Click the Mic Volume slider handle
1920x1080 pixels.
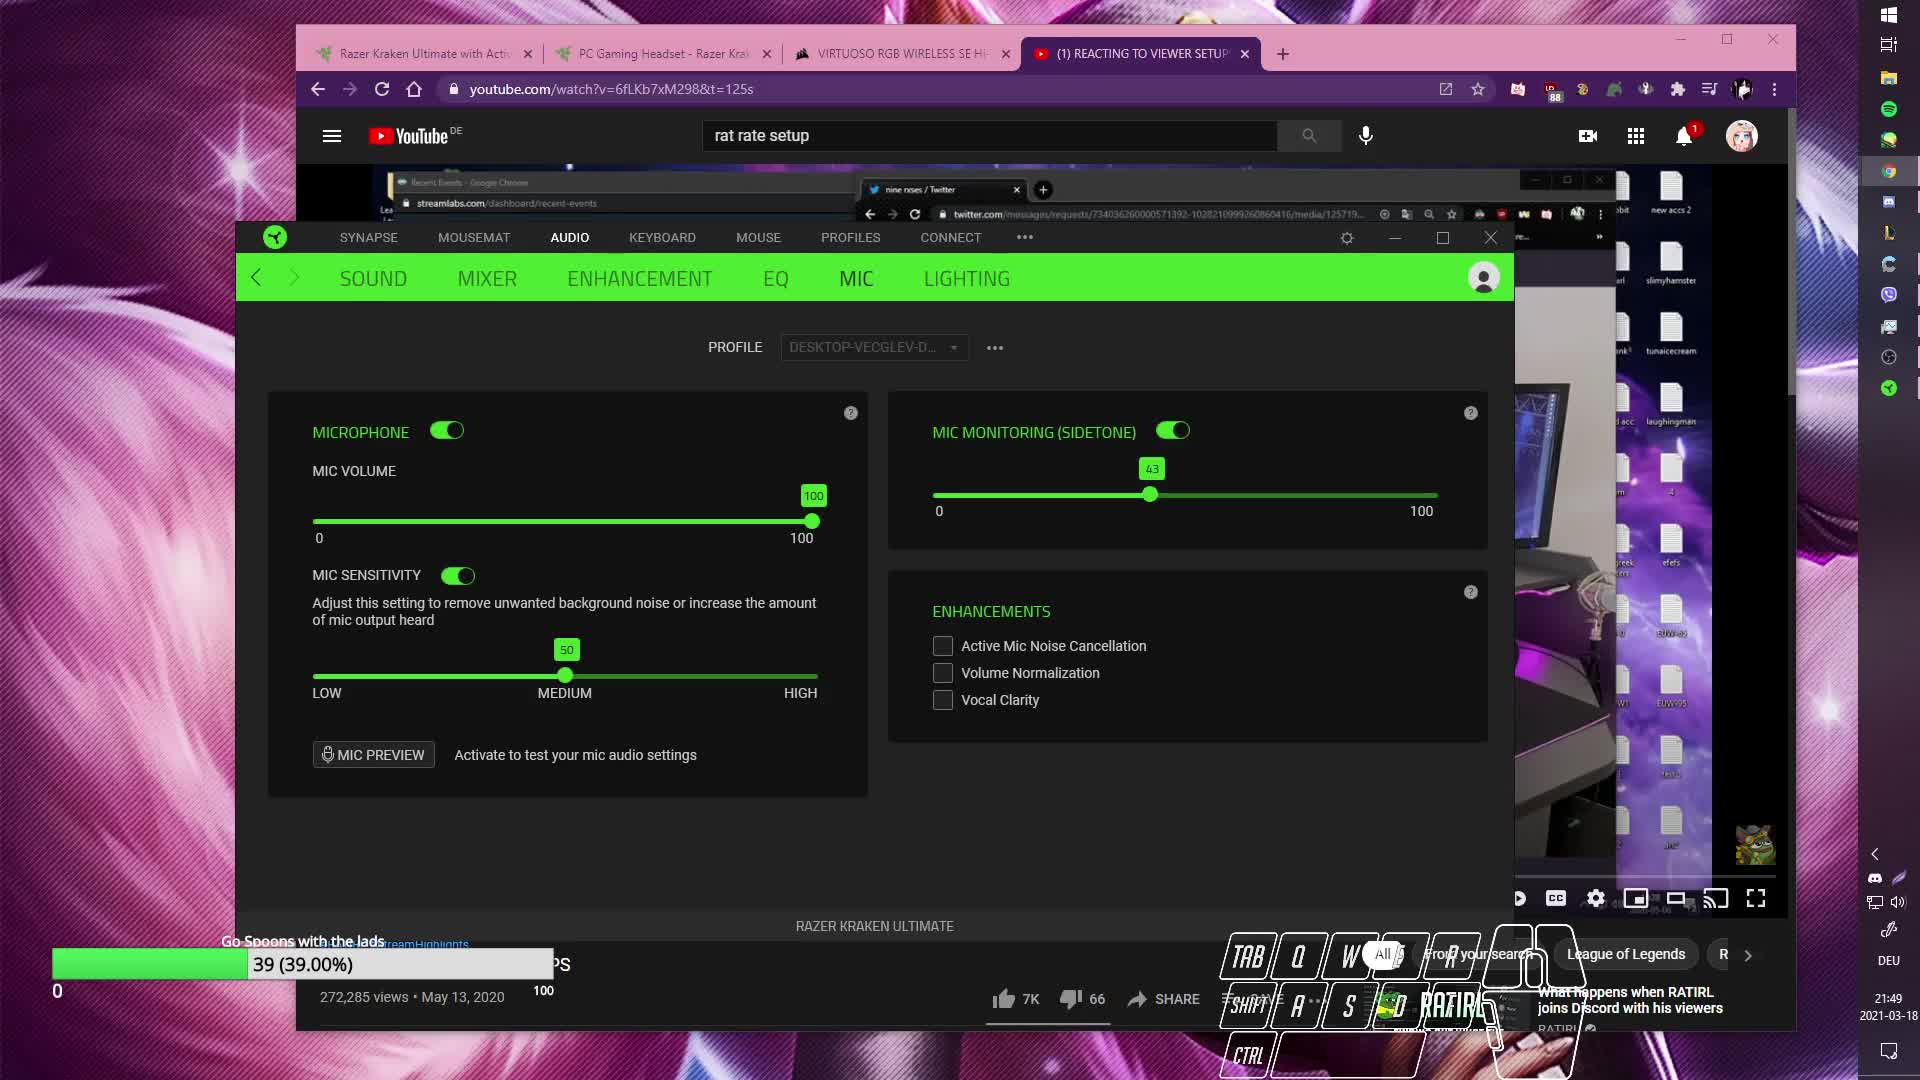coord(812,521)
